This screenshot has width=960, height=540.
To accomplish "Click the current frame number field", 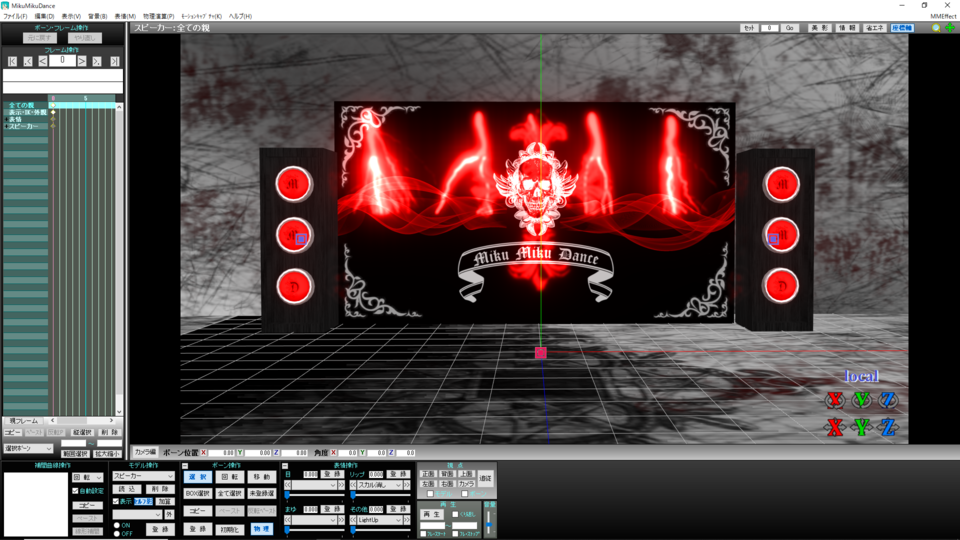I will [x=62, y=61].
